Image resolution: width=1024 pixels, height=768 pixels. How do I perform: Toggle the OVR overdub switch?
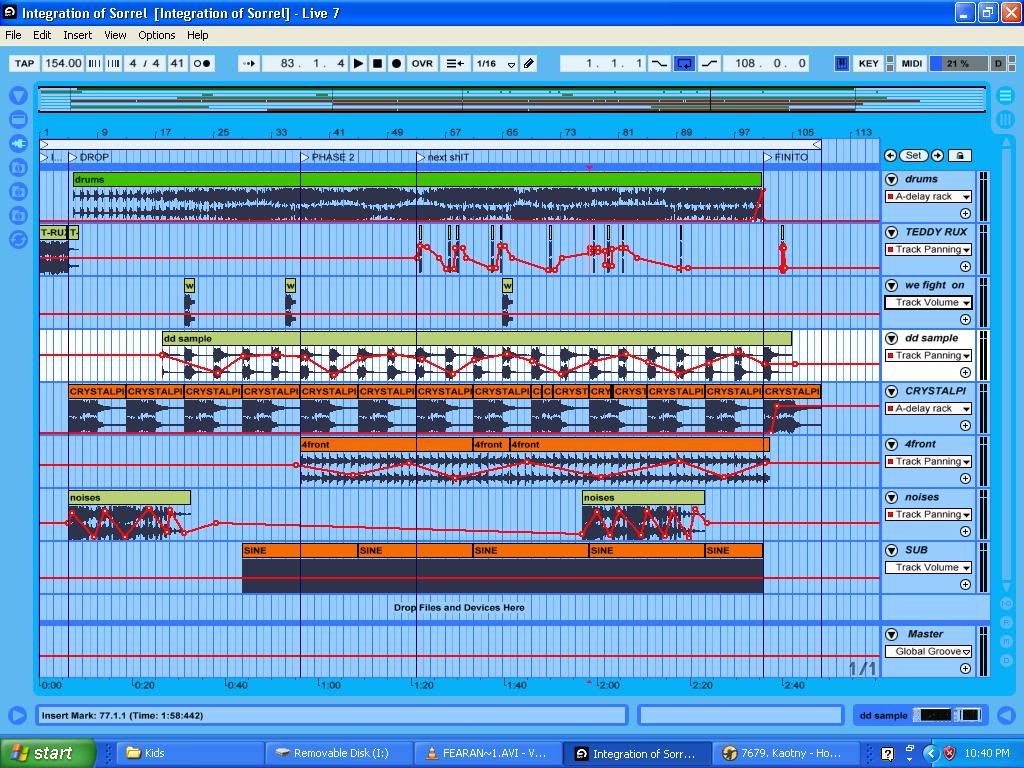tap(422, 63)
